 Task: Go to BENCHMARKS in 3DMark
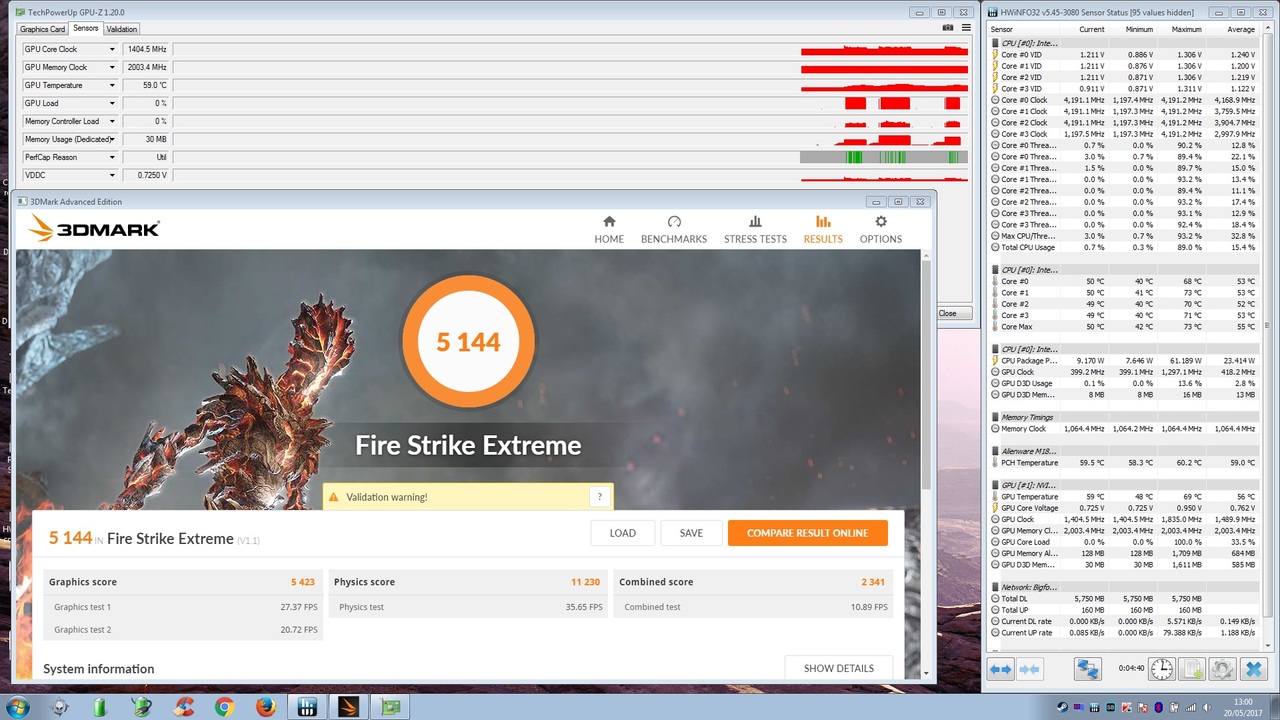click(674, 230)
